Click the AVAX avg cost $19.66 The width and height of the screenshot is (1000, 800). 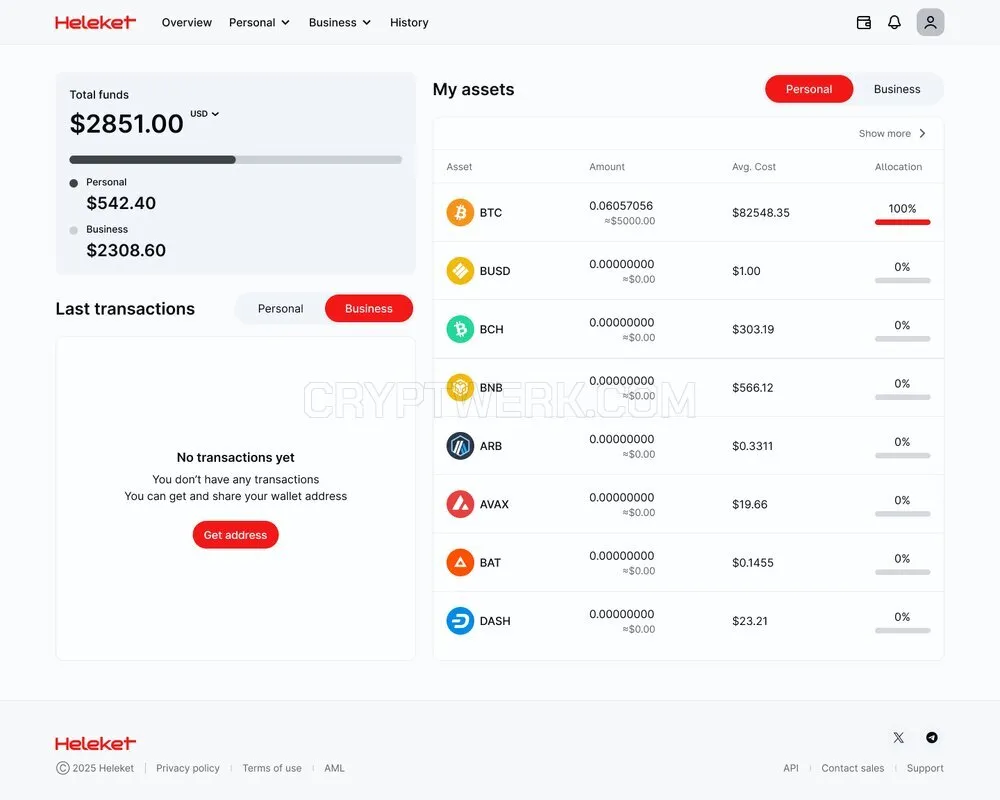[749, 504]
